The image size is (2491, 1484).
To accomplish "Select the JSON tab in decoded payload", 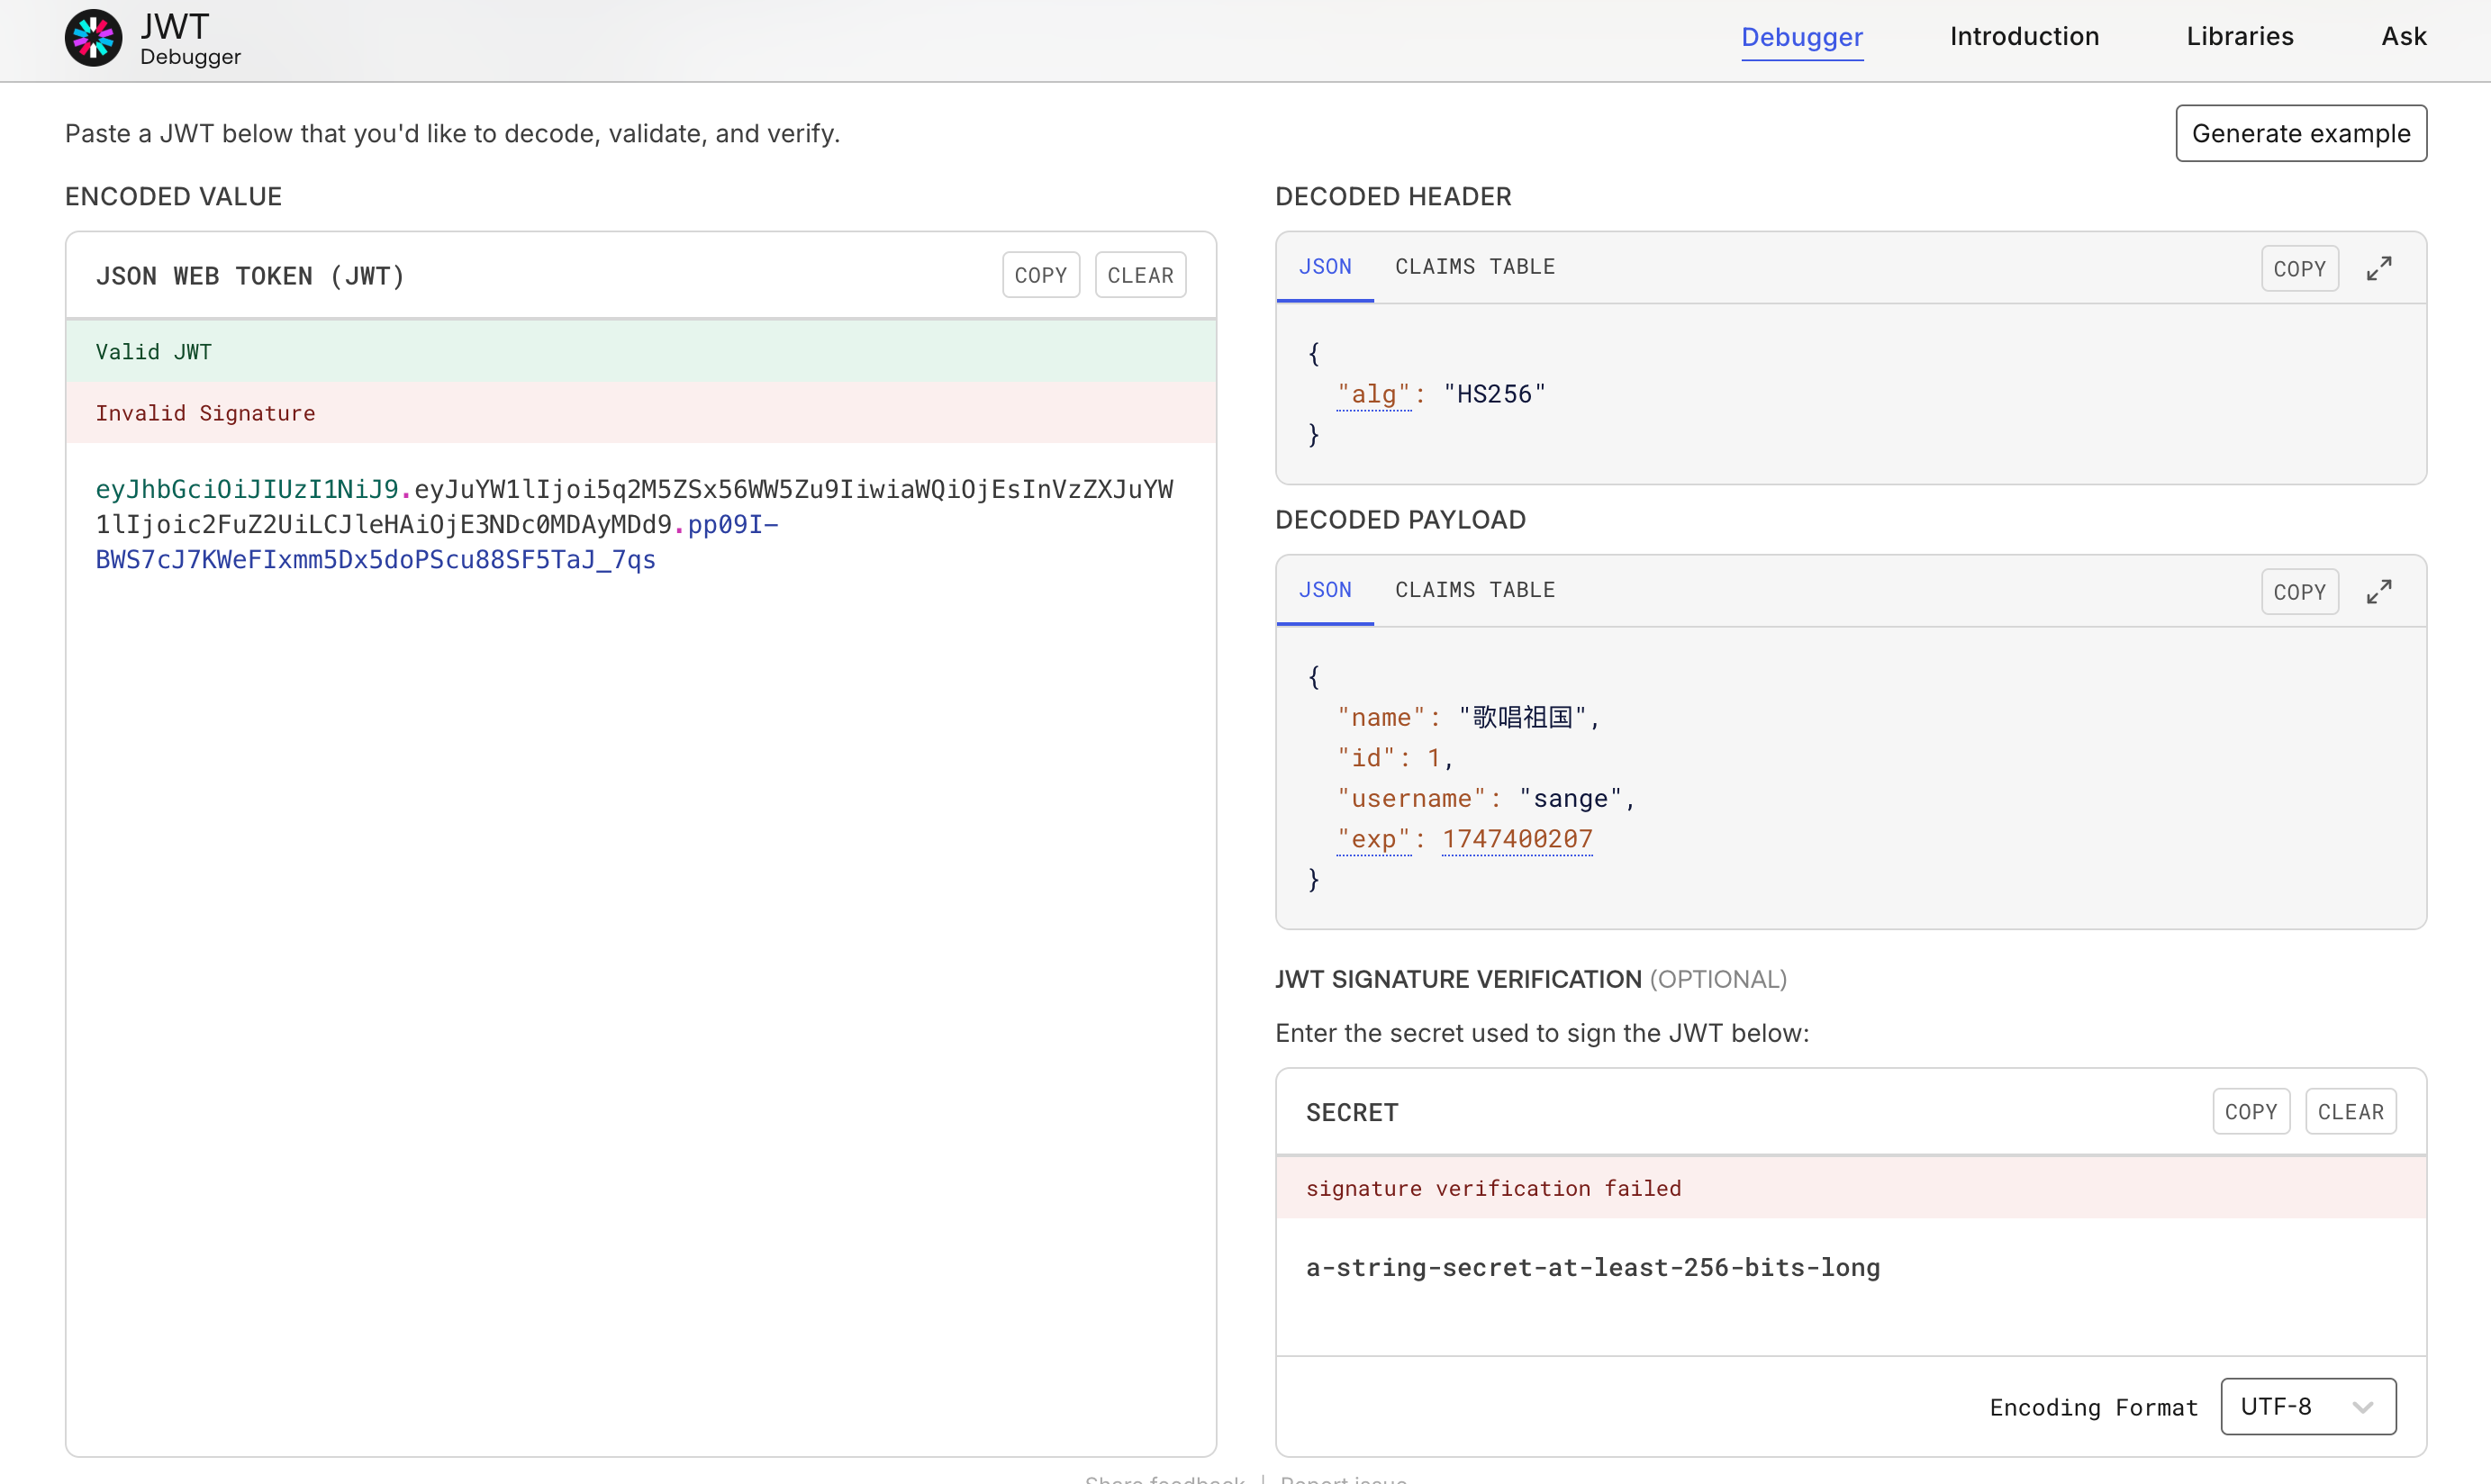I will tap(1324, 590).
